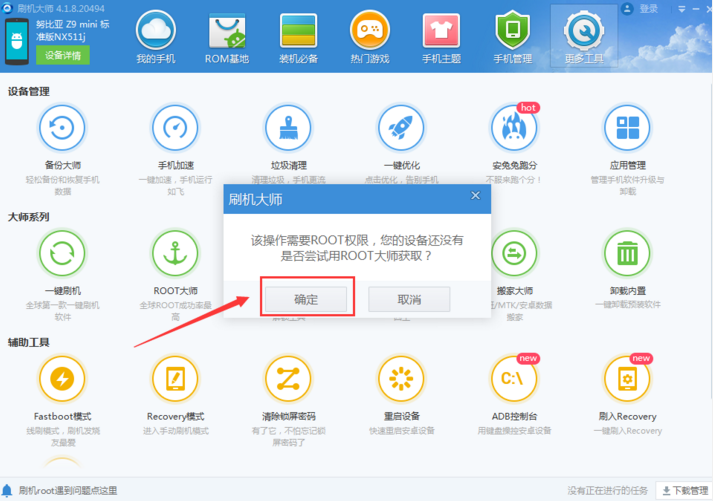This screenshot has height=501, width=713.
Task: Click 辅助工具 section heading
Action: point(29,342)
